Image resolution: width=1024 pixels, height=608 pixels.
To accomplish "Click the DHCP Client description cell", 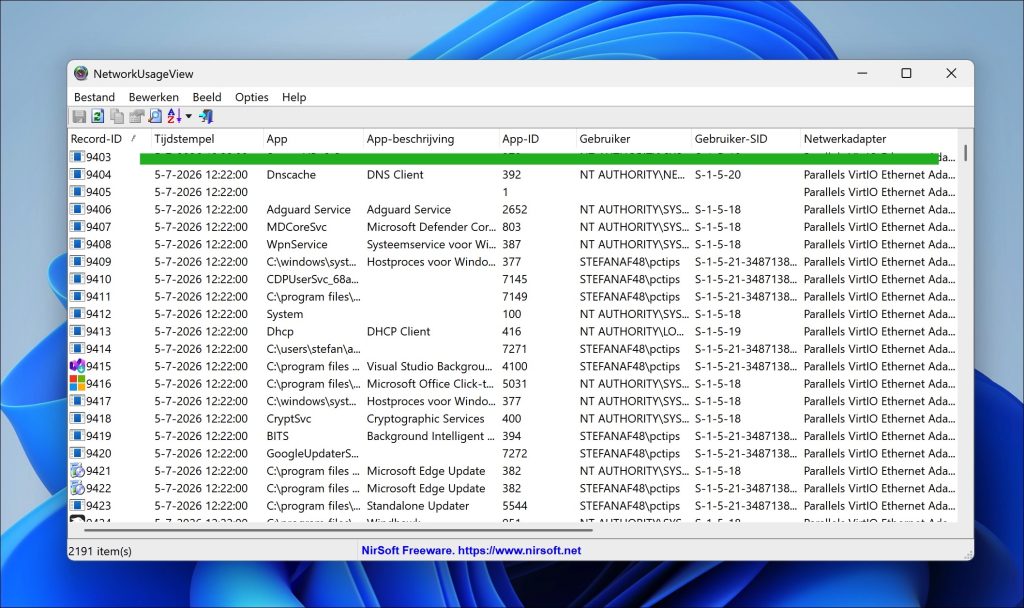I will tap(398, 332).
